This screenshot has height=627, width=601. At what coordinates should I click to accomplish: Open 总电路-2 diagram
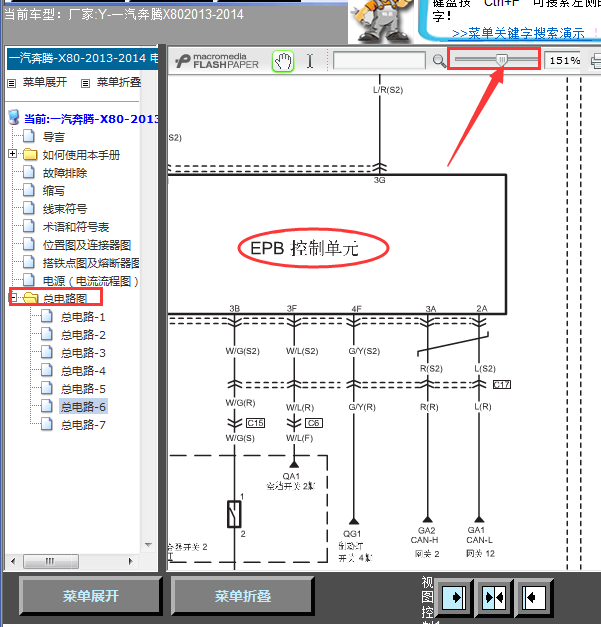click(x=83, y=335)
